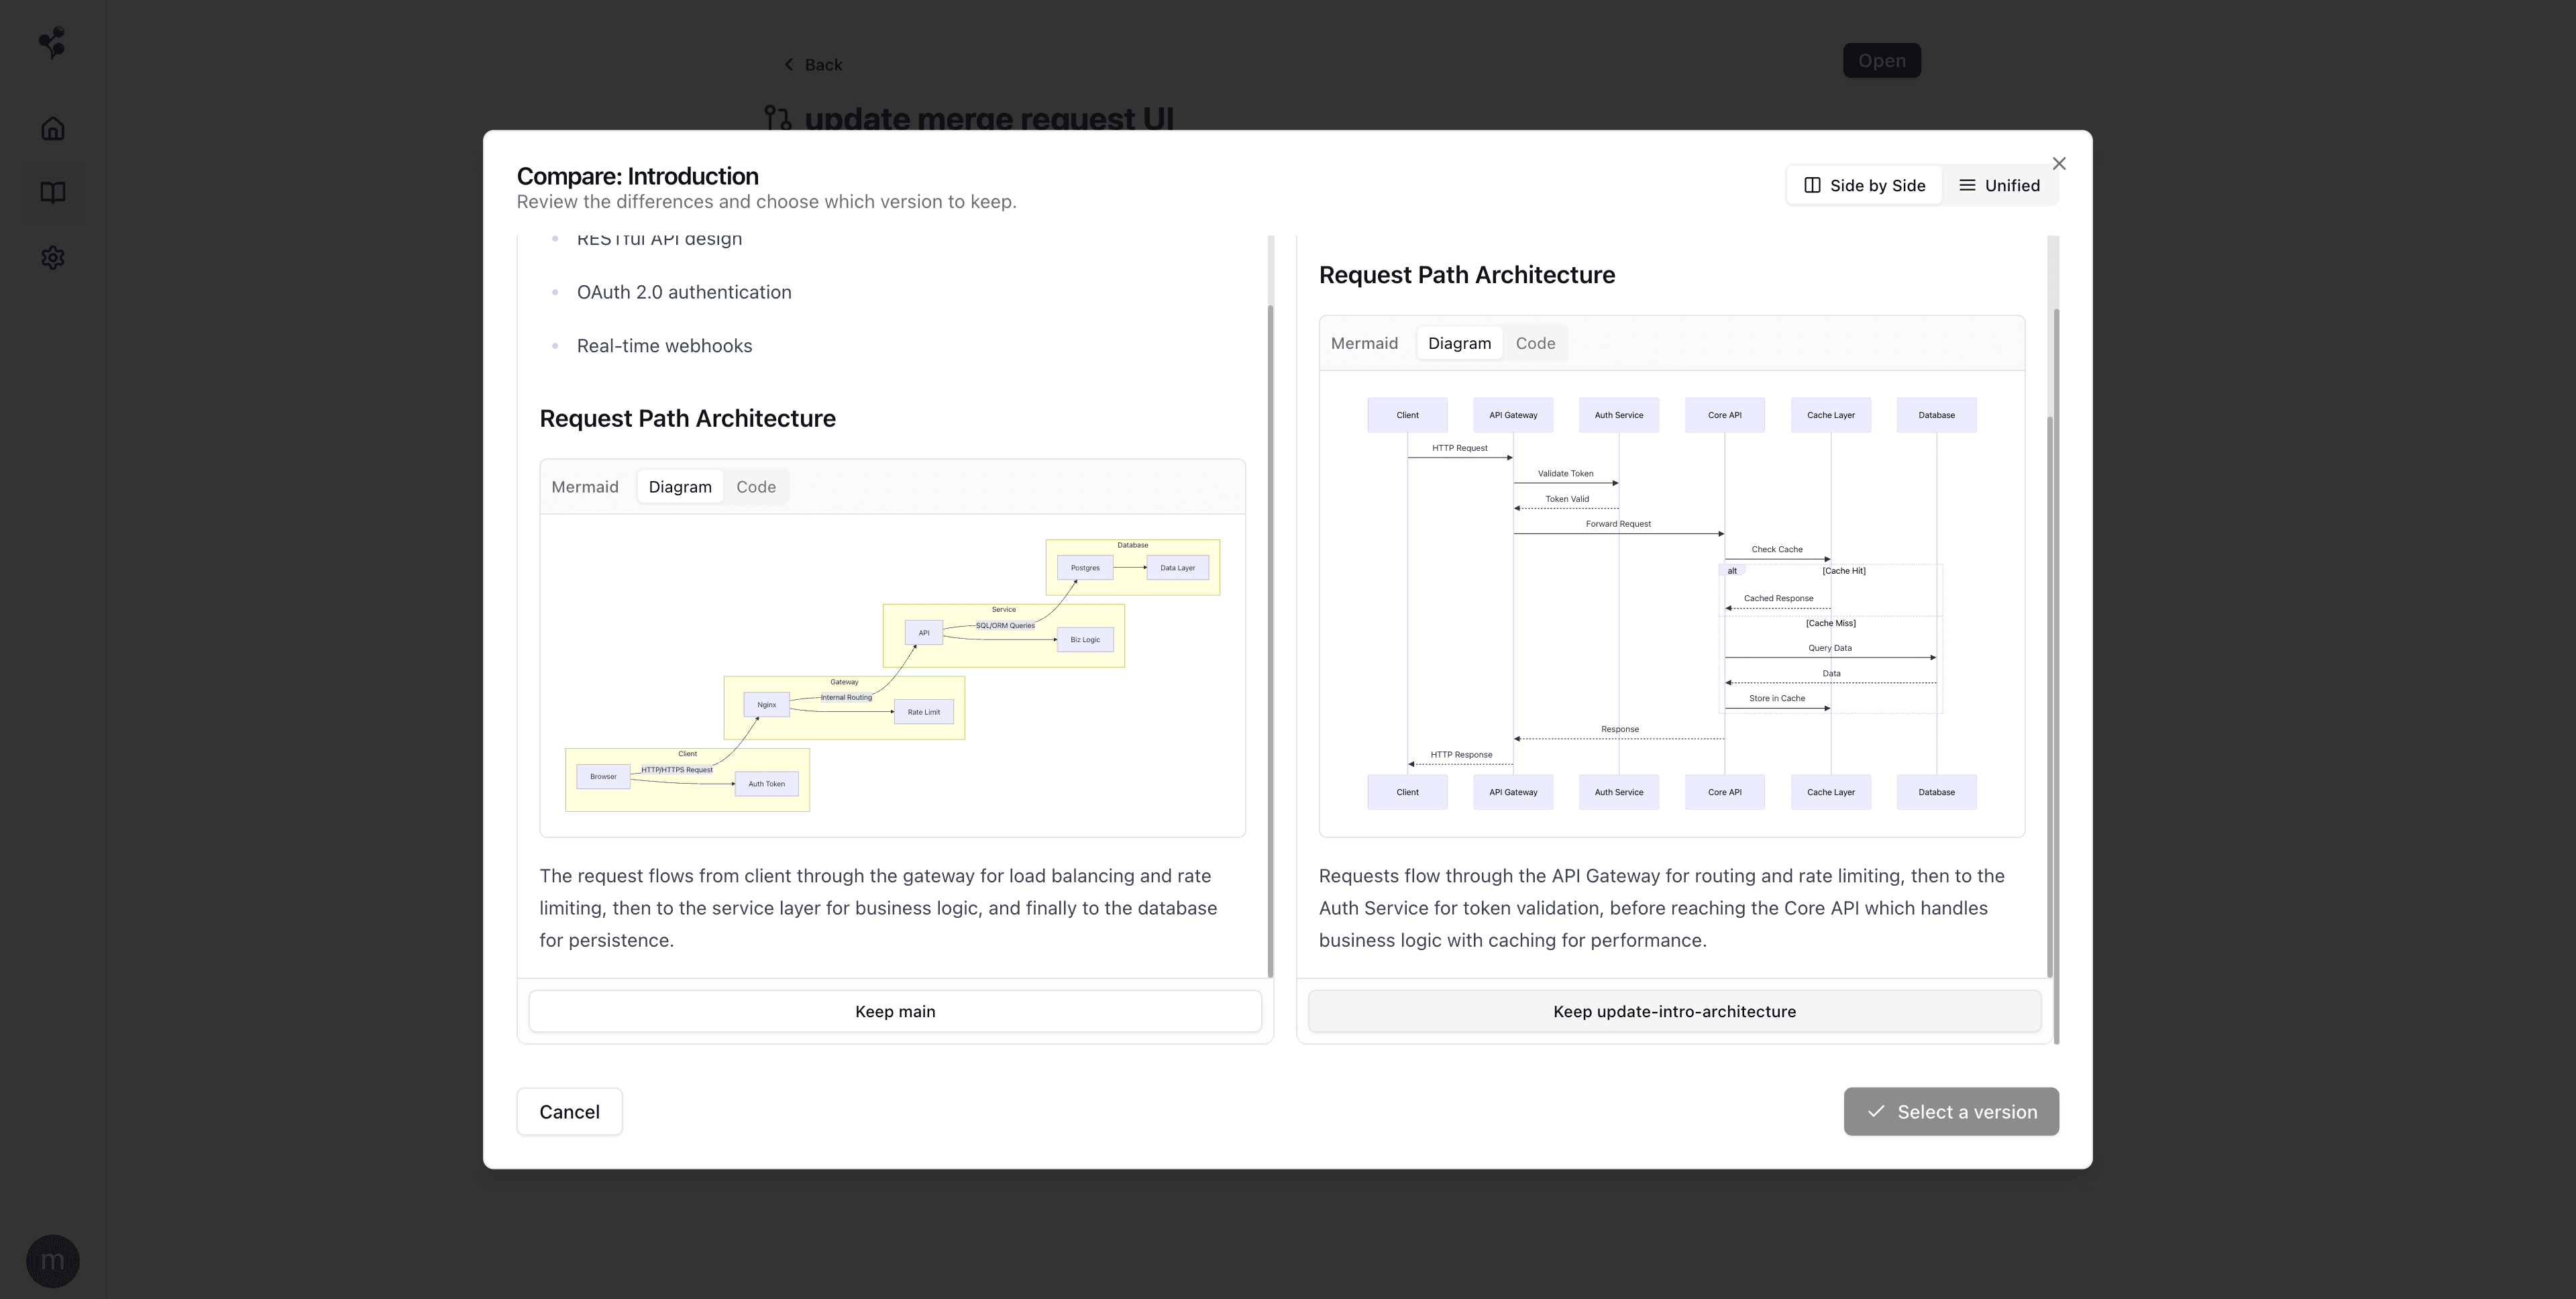Open Settings via the gear icon
This screenshot has width=2576, height=1299.
52,258
